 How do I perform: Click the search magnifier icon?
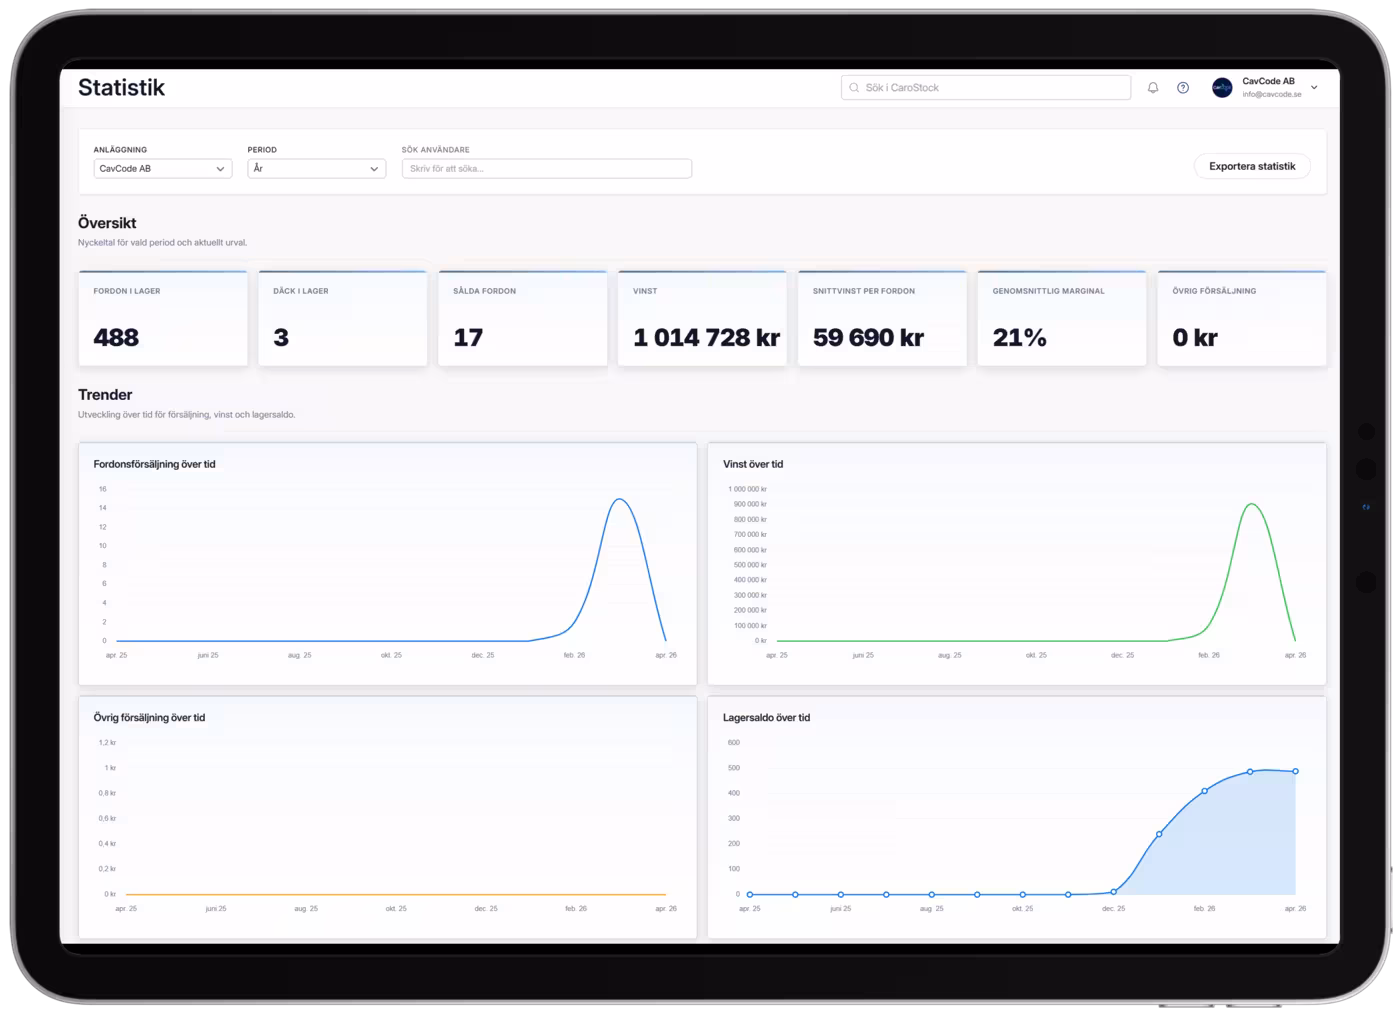pyautogui.click(x=854, y=88)
